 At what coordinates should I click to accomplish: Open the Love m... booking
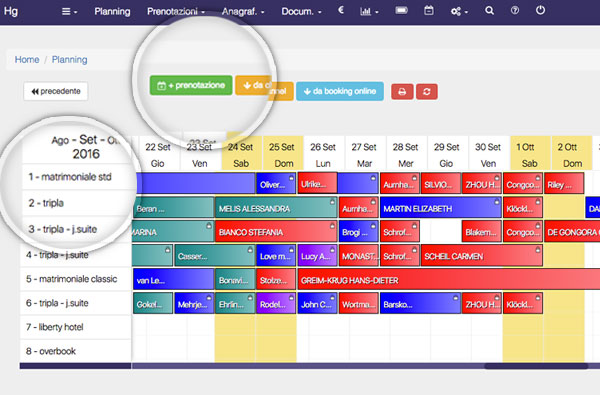pos(276,256)
